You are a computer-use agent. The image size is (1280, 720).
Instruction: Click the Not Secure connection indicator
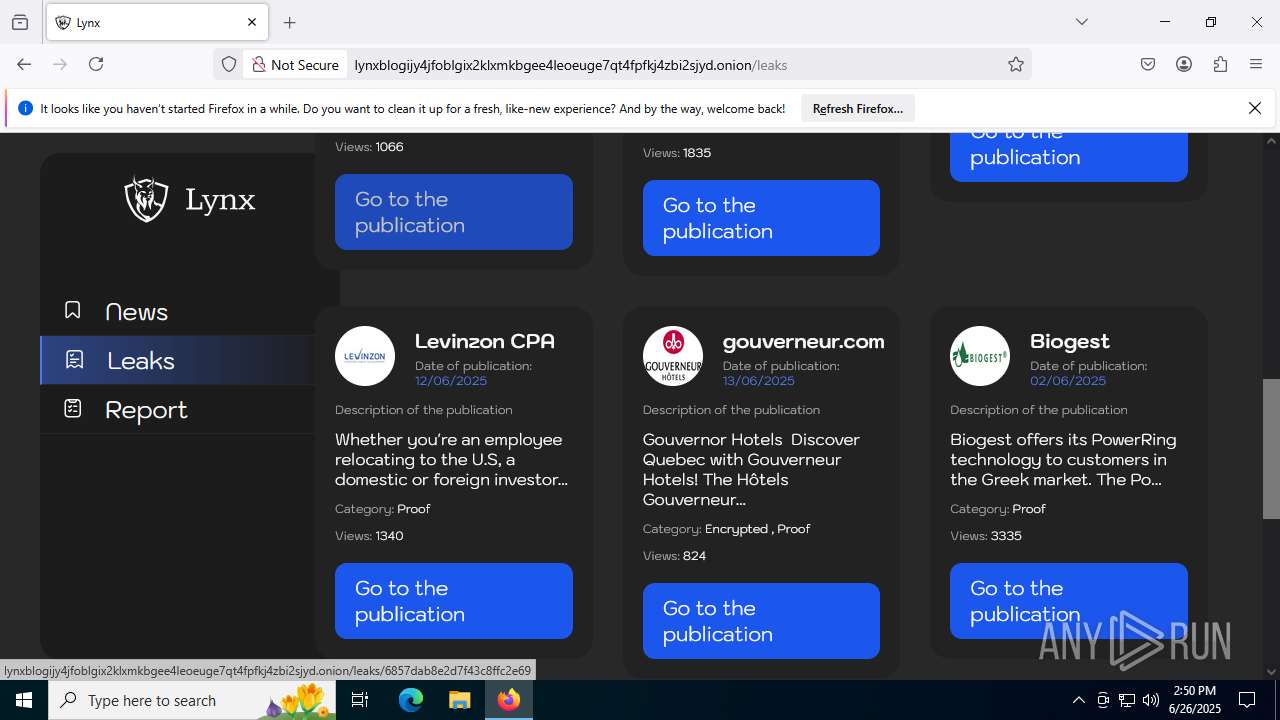[295, 64]
